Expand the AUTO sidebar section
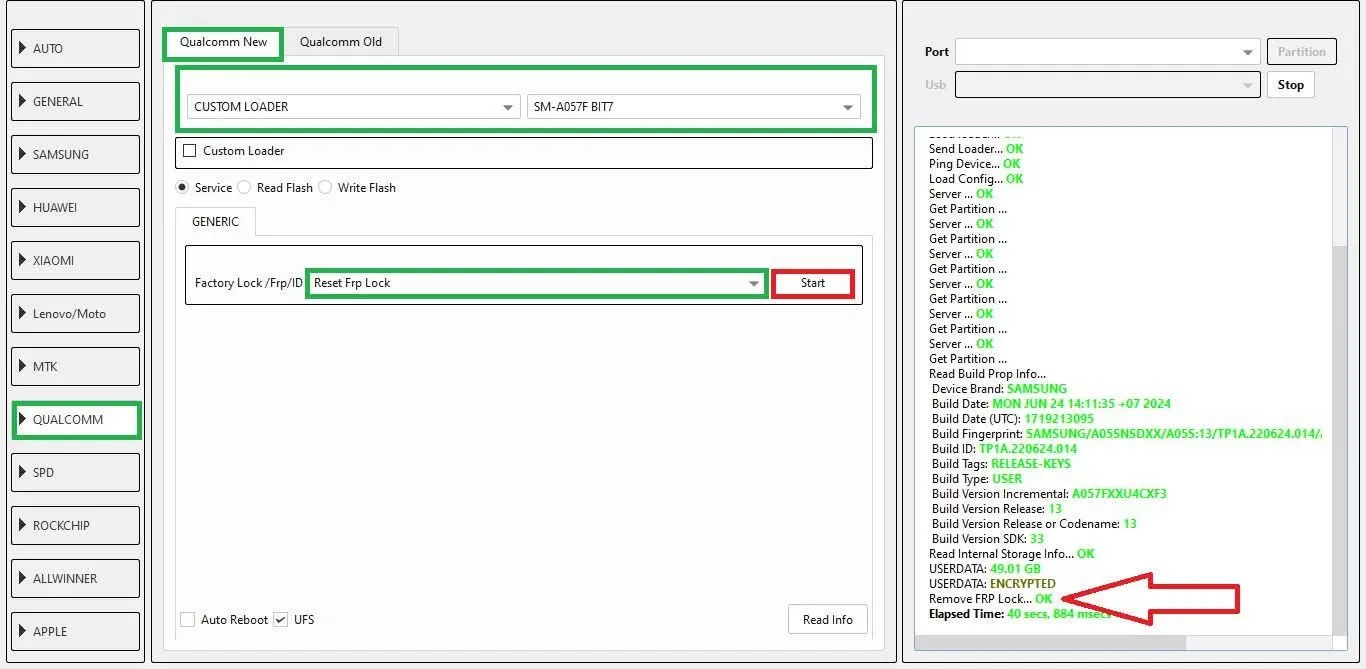Viewport: 1366px width, 669px height. (x=76, y=48)
